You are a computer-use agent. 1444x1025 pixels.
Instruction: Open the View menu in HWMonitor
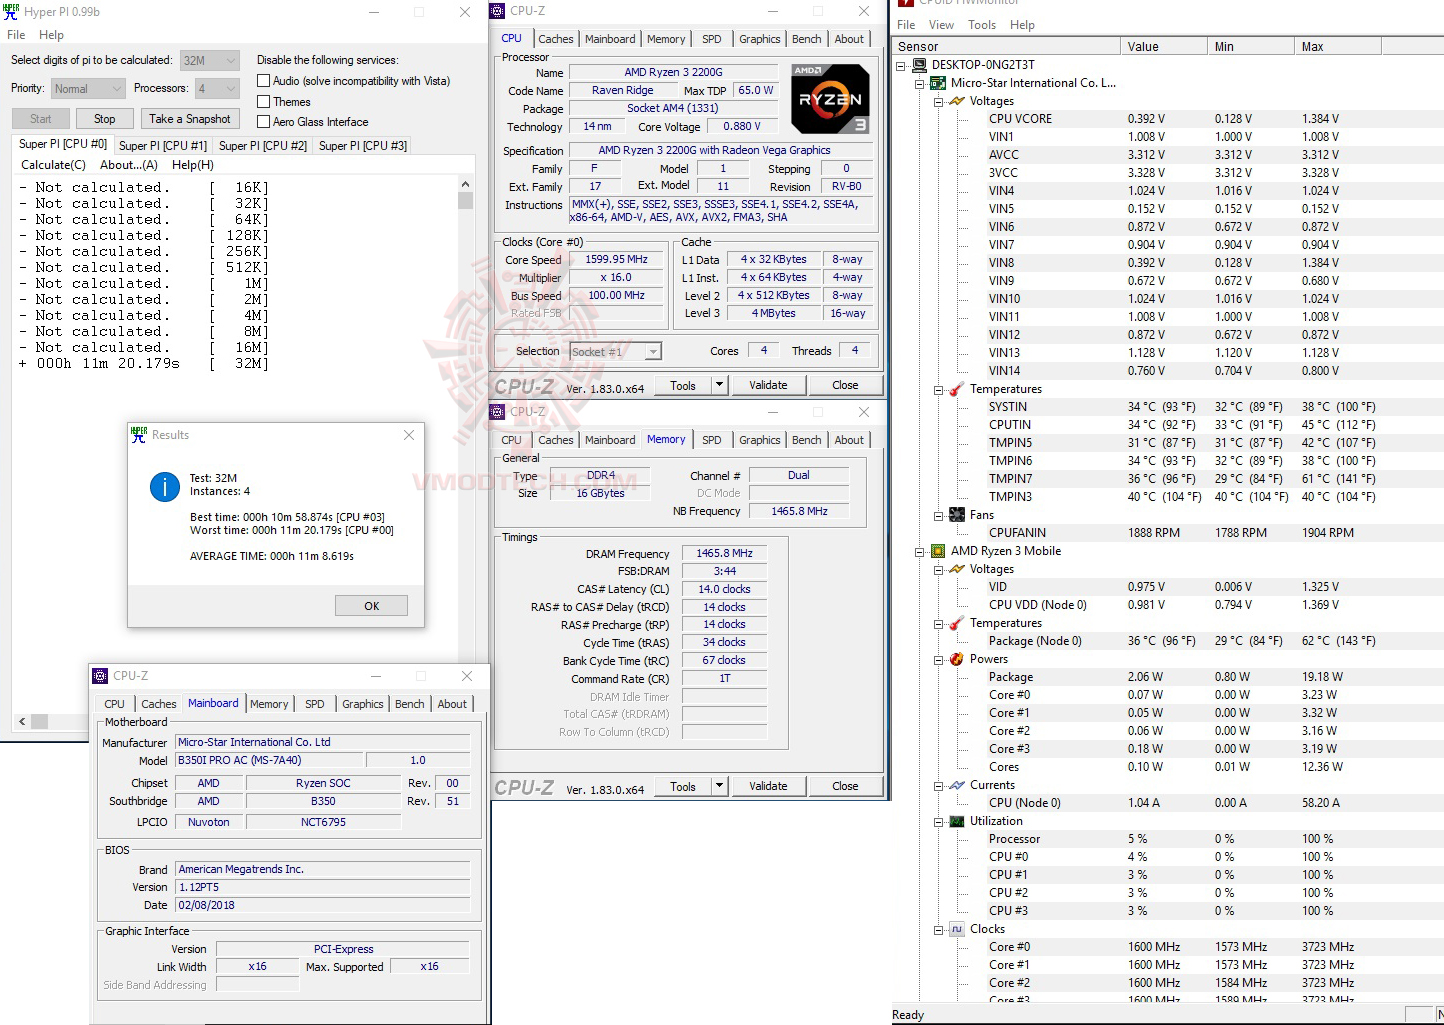[941, 25]
